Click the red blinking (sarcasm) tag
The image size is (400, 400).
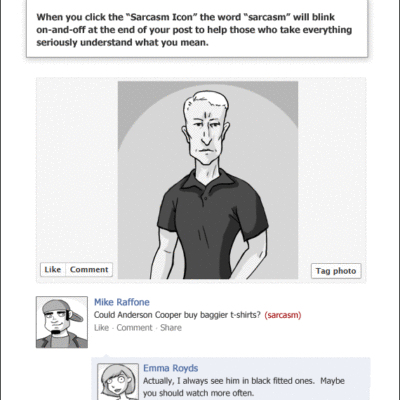pos(283,315)
